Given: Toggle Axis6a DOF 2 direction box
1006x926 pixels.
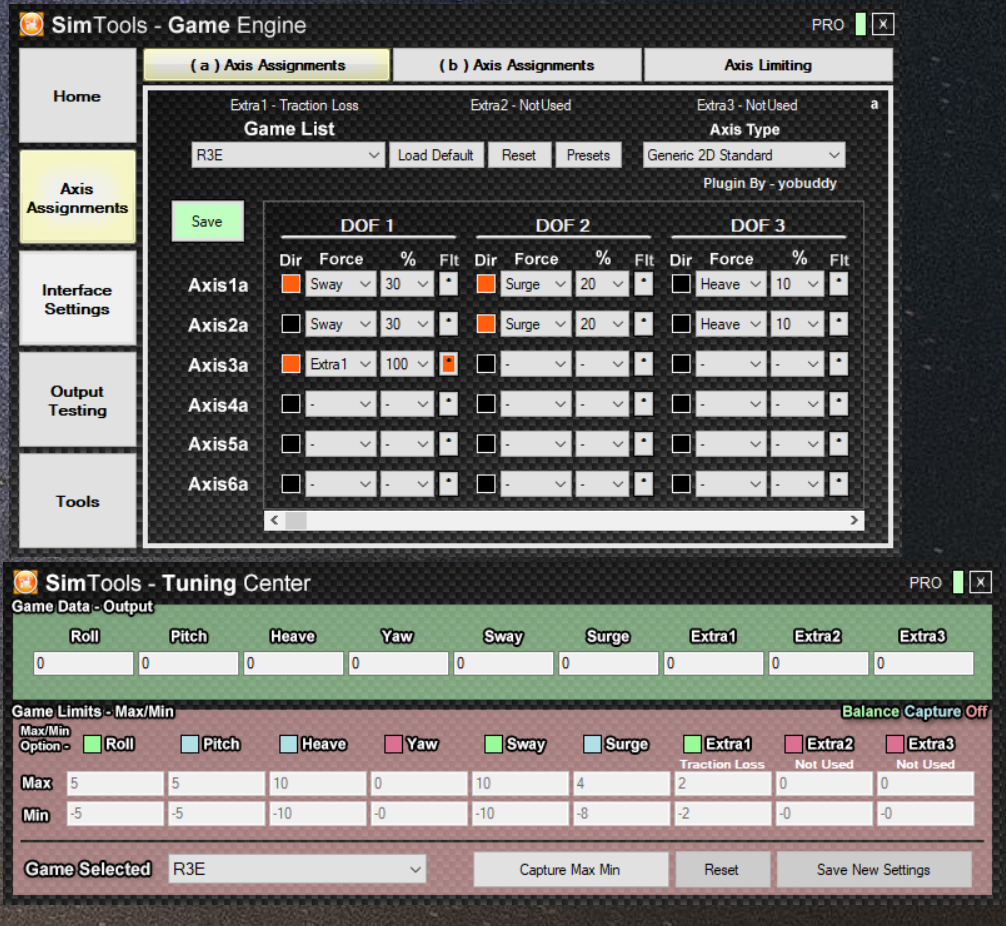Looking at the screenshot, I should [x=486, y=484].
